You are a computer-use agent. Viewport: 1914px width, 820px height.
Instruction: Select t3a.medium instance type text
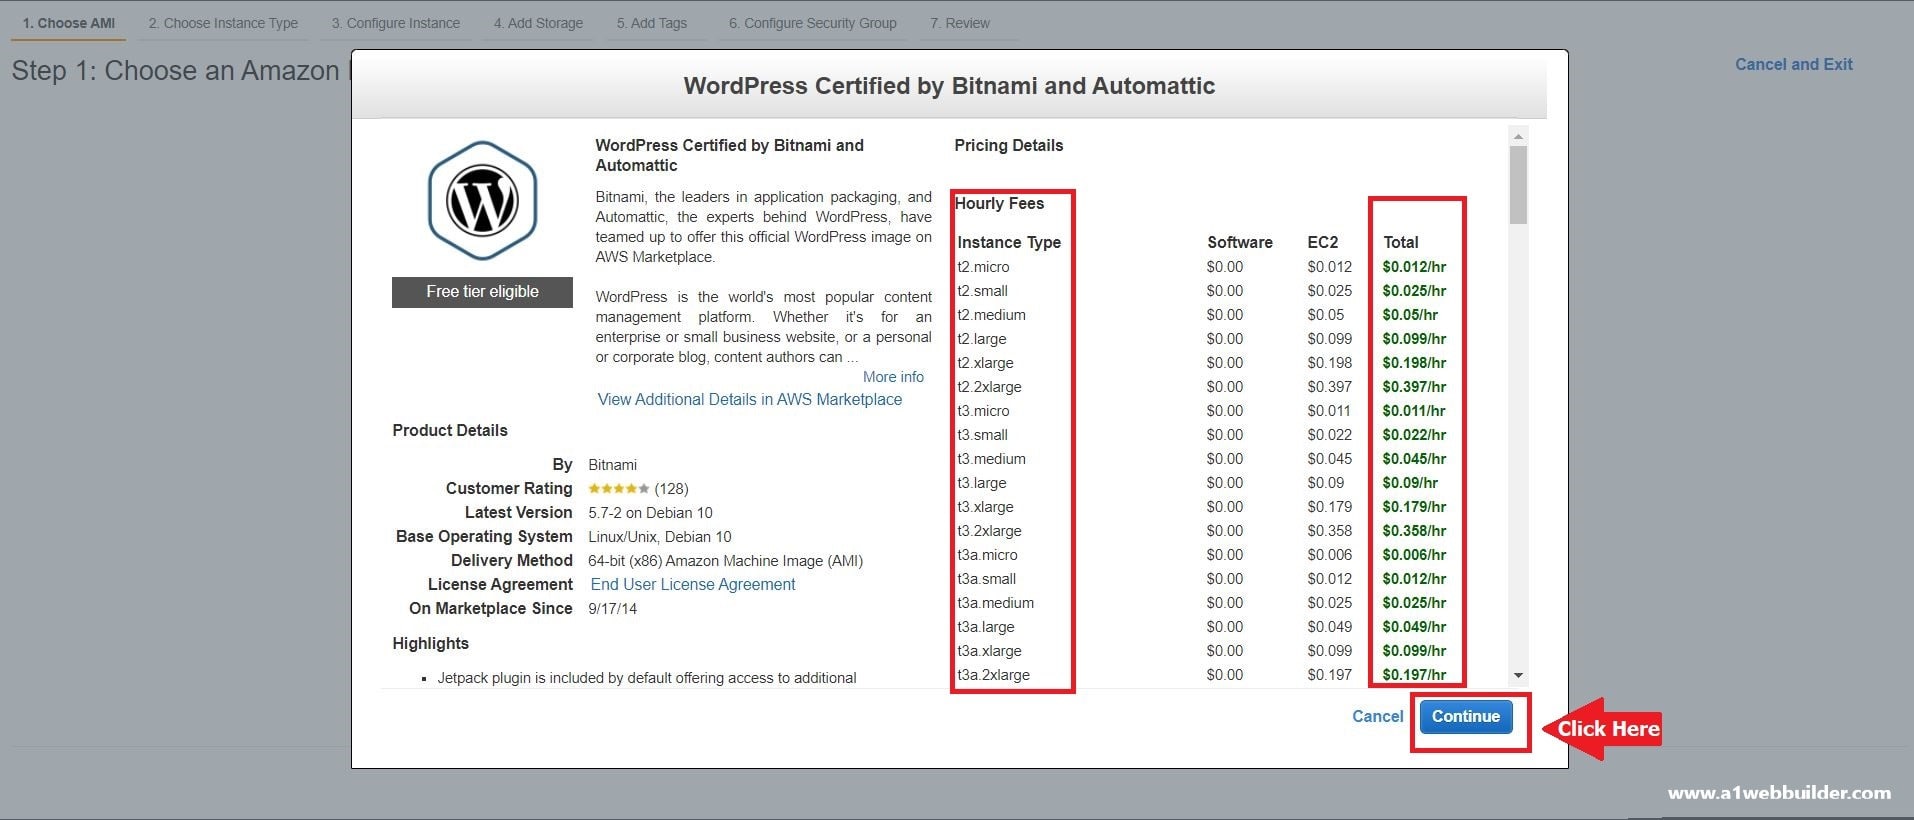coord(995,603)
